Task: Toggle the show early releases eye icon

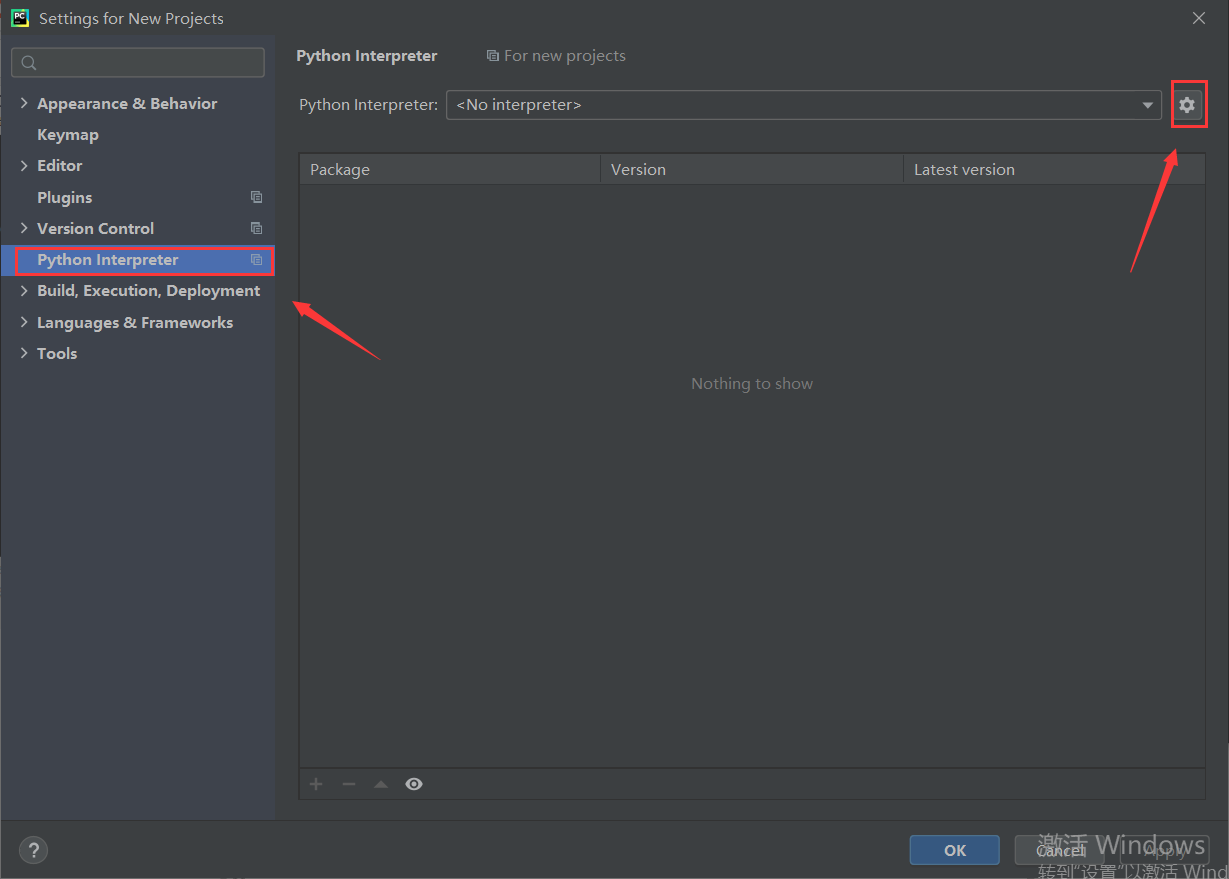Action: coord(414,784)
